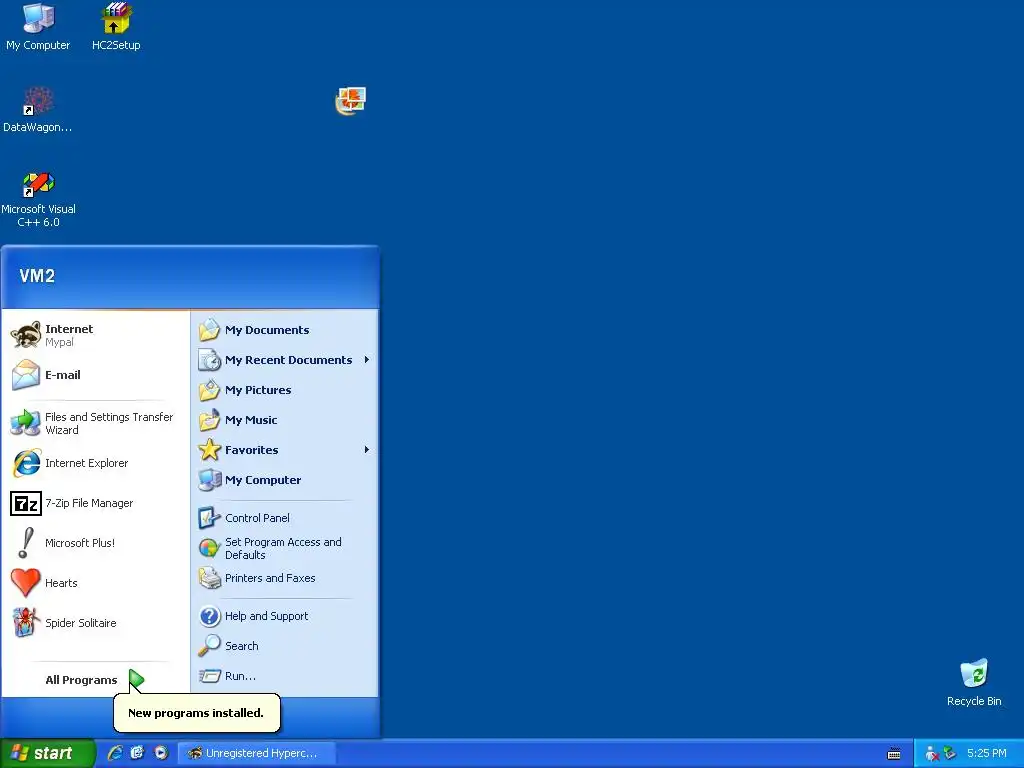Select HC2Setup desktop icon

click(x=116, y=27)
